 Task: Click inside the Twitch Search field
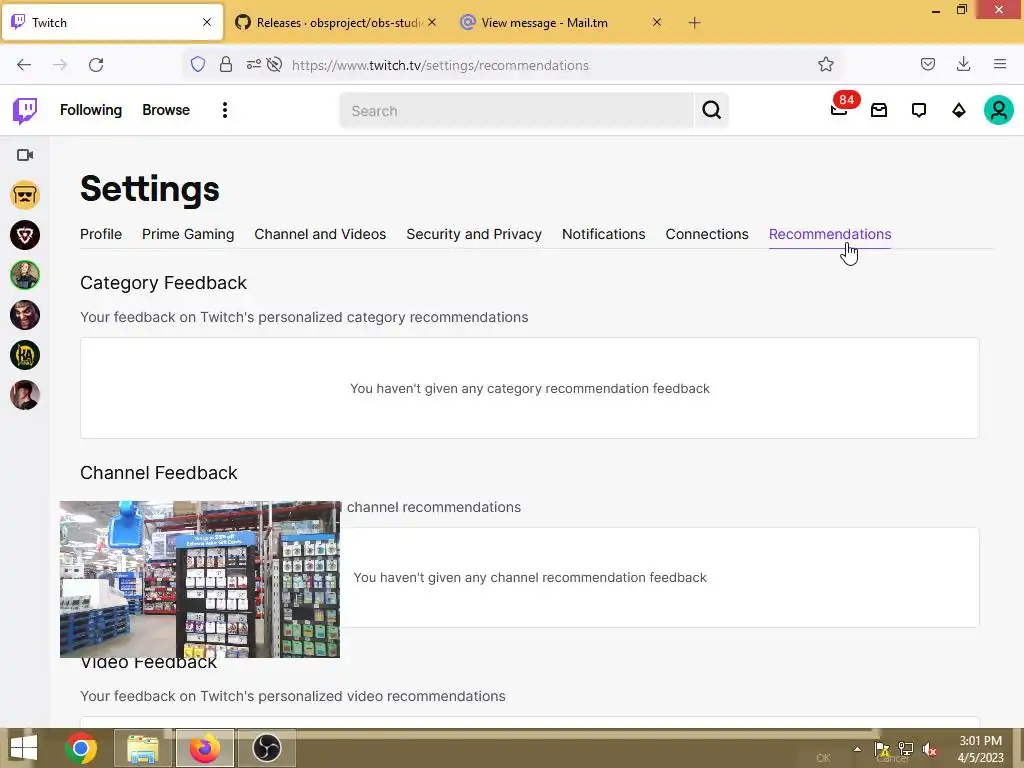pyautogui.click(x=517, y=110)
